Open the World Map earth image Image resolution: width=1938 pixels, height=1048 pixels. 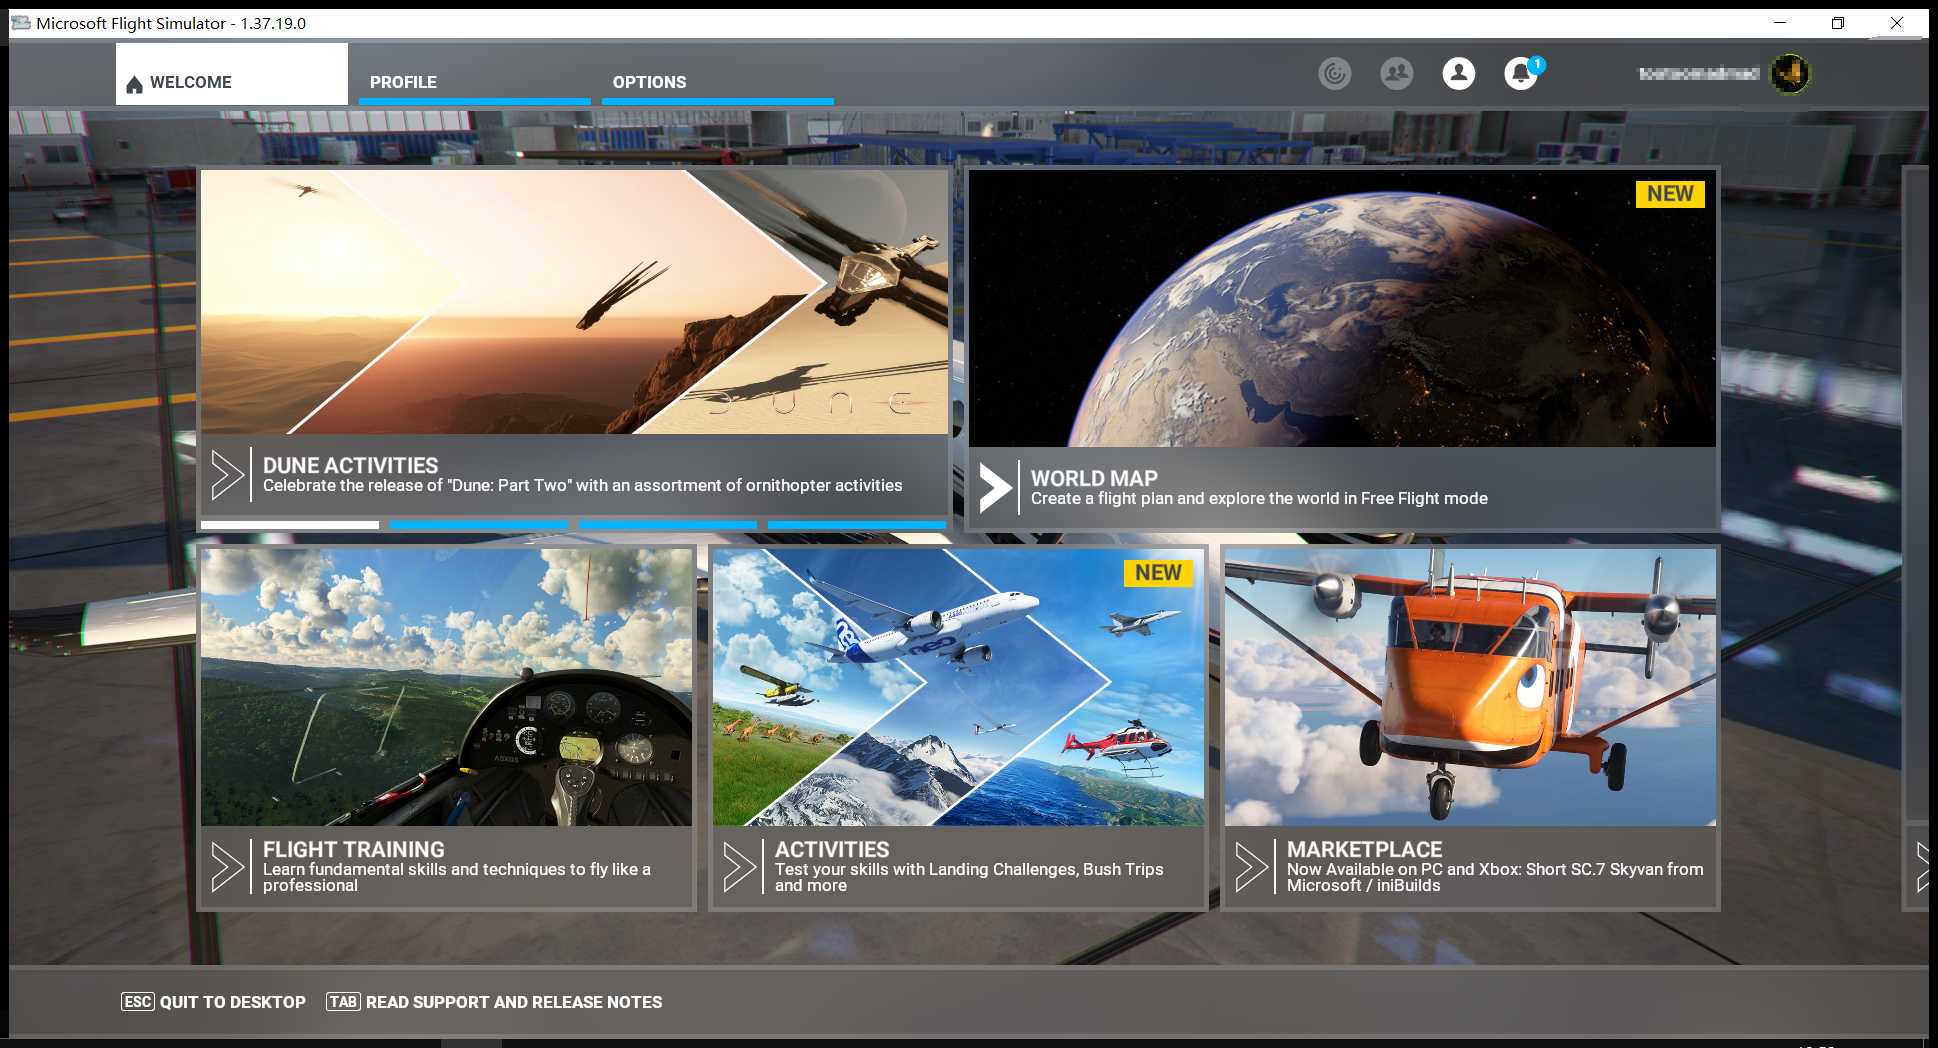[1342, 308]
